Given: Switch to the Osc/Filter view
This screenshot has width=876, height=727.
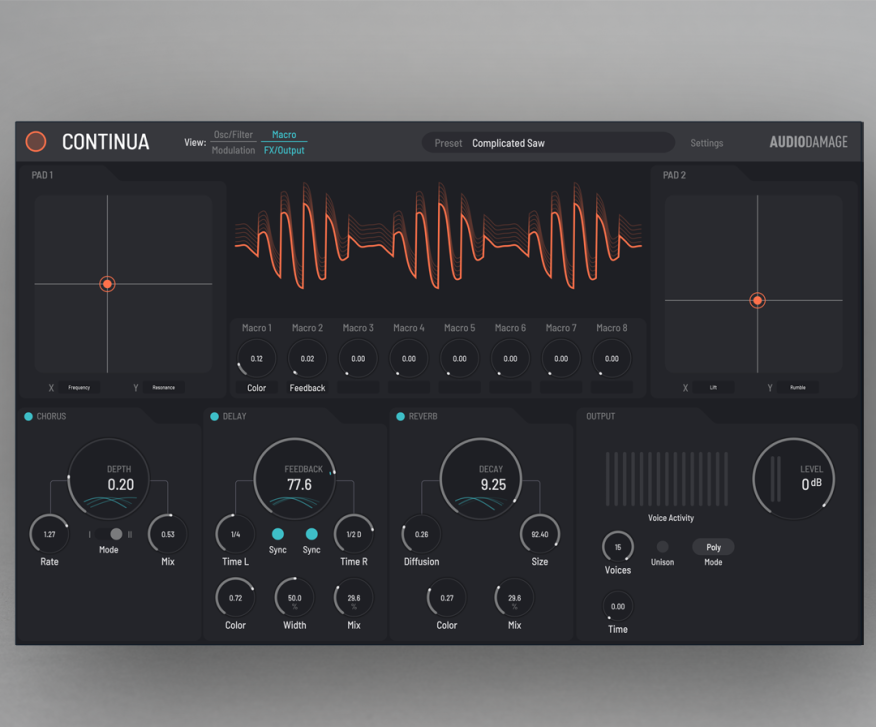Looking at the screenshot, I should (x=233, y=135).
